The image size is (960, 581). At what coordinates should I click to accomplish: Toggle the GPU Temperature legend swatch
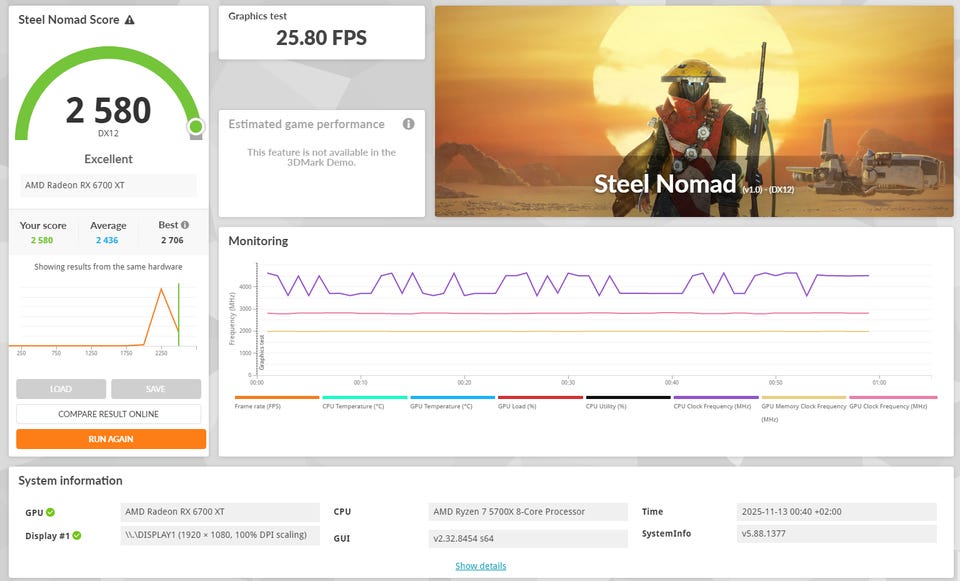coord(452,397)
